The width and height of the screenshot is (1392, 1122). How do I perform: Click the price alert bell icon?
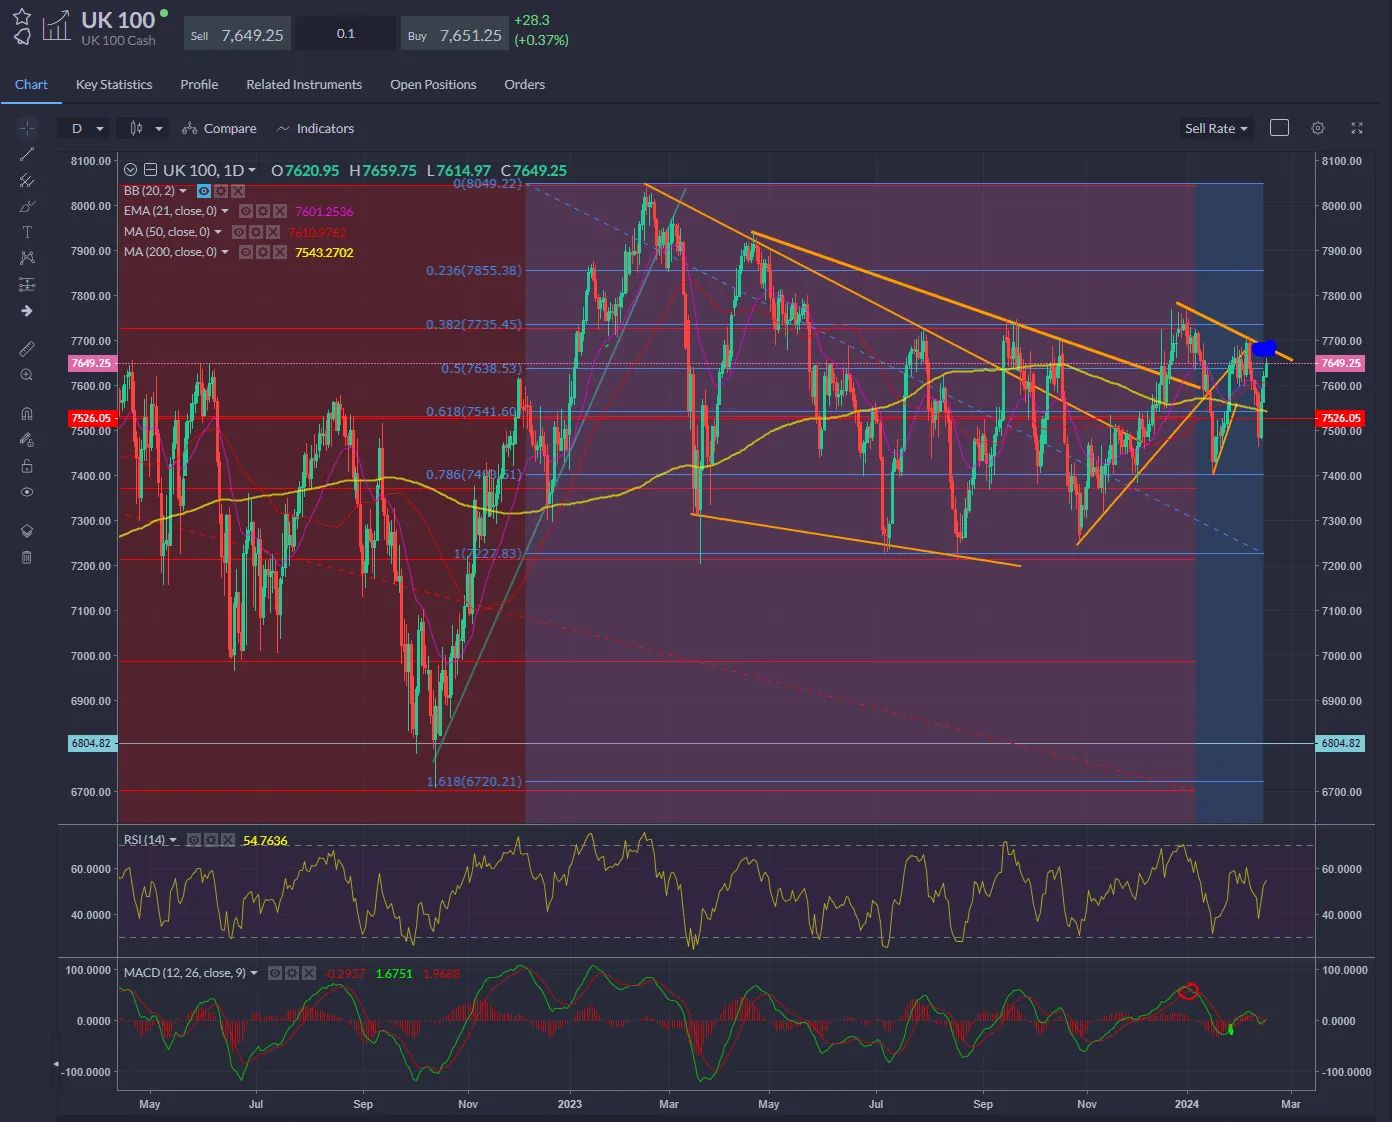pos(22,38)
